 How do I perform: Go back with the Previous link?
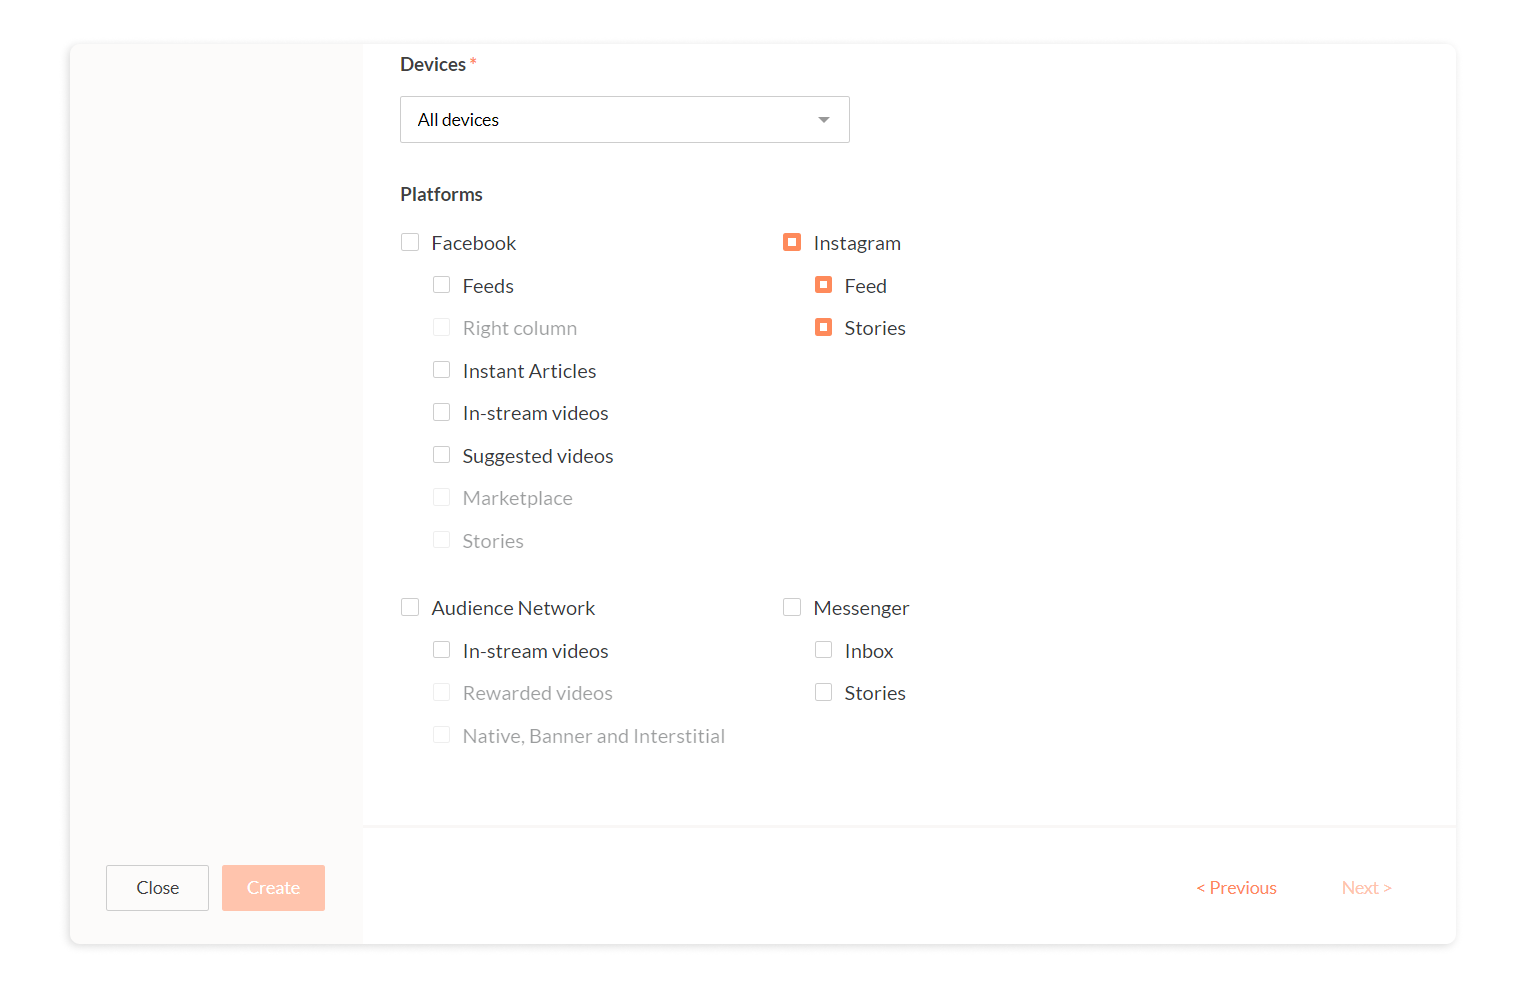[1236, 888]
